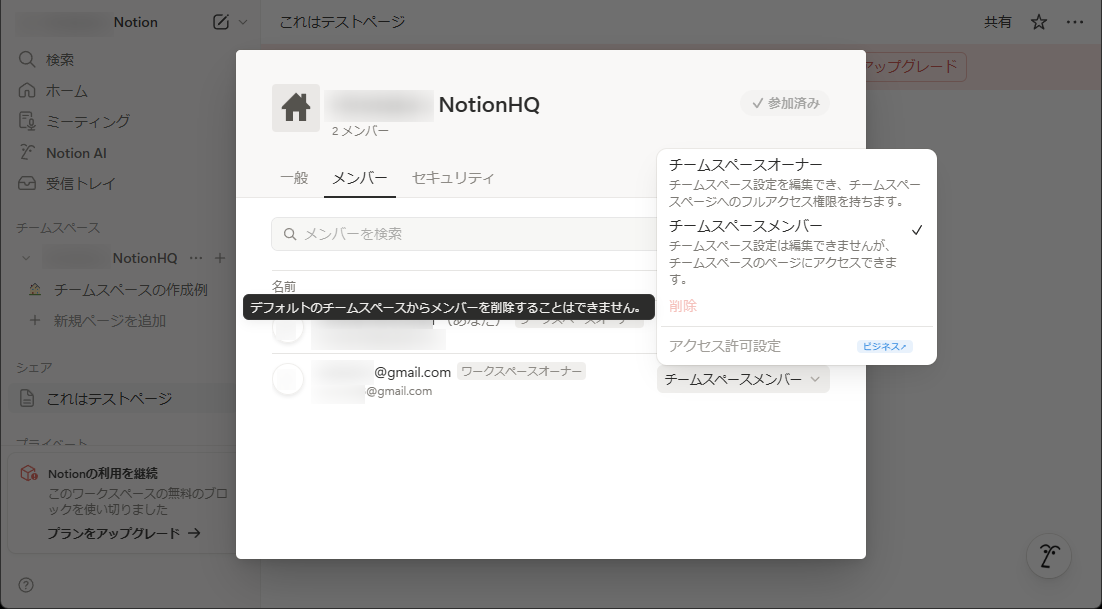This screenshot has width=1102, height=609.
Task: Open the help question mark icon
Action: click(26, 585)
